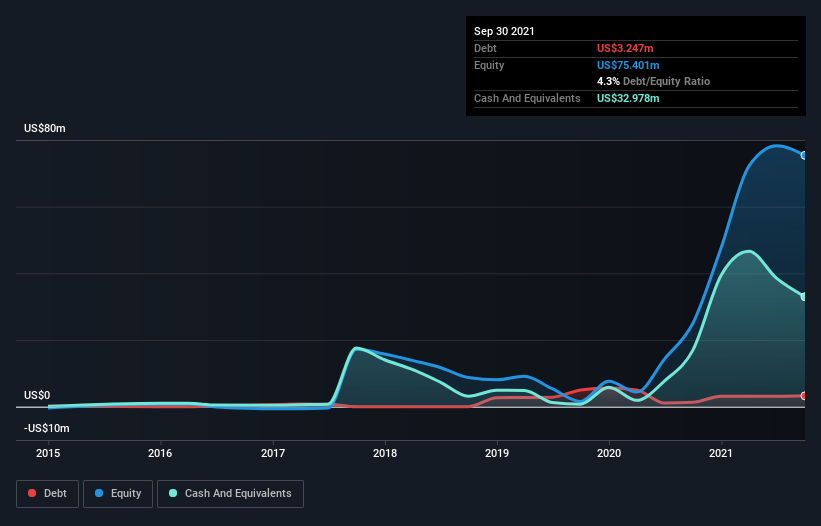The image size is (821, 526).
Task: Click the red Debt end data point
Action: (x=804, y=396)
